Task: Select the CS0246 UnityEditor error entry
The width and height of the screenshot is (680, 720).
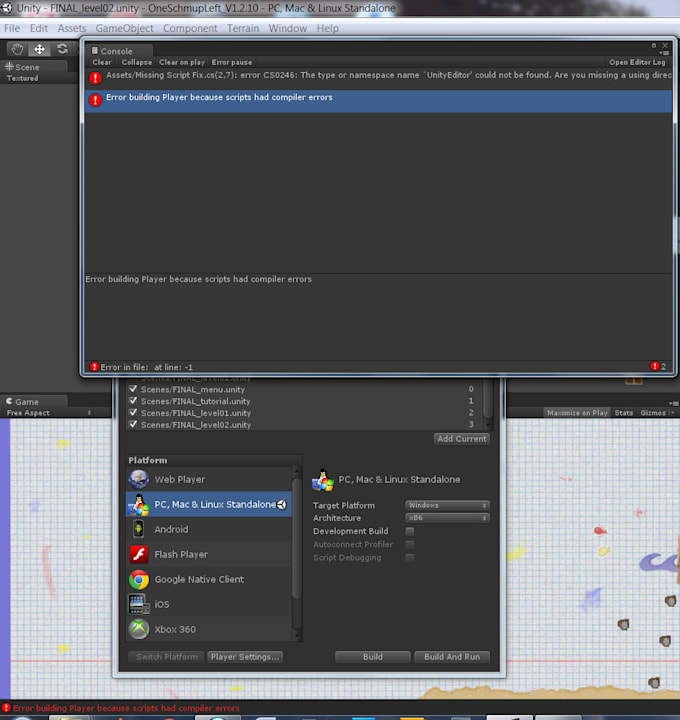Action: point(379,78)
